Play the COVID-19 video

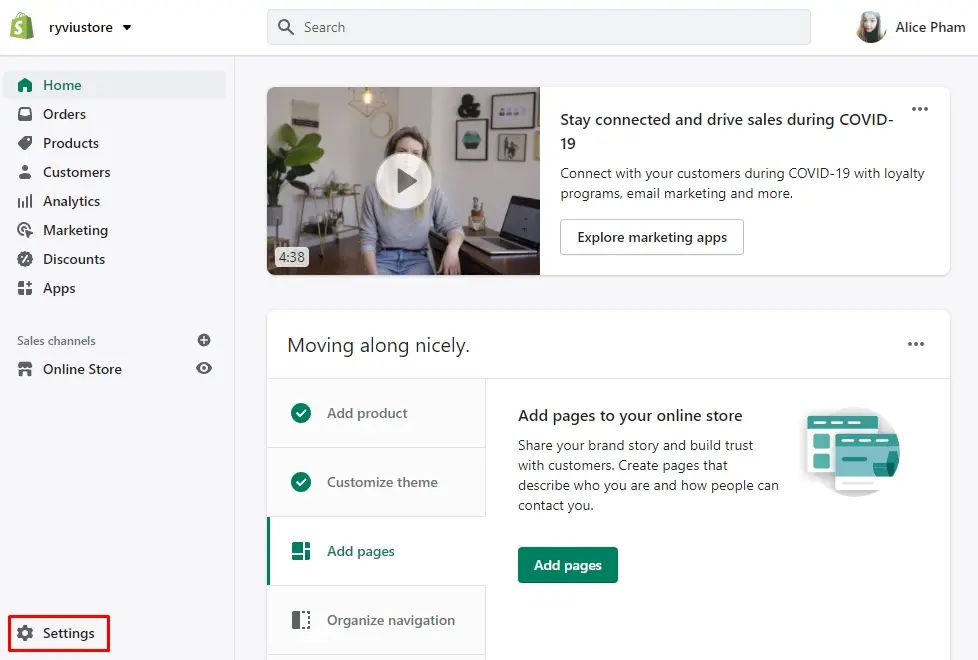pyautogui.click(x=404, y=181)
